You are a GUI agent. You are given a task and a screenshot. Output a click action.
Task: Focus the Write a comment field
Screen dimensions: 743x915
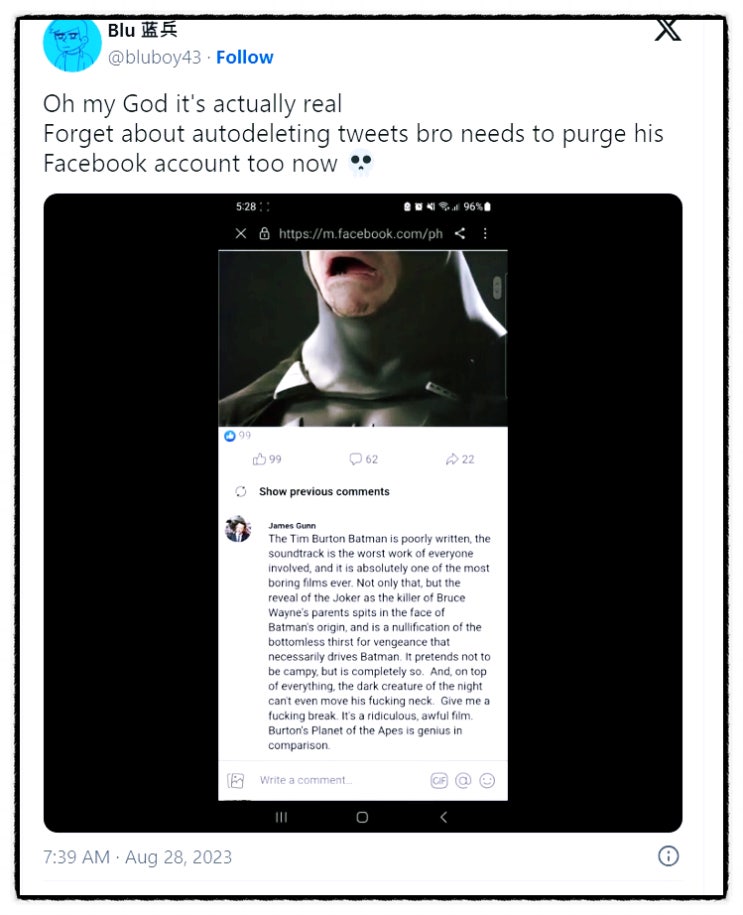point(330,780)
